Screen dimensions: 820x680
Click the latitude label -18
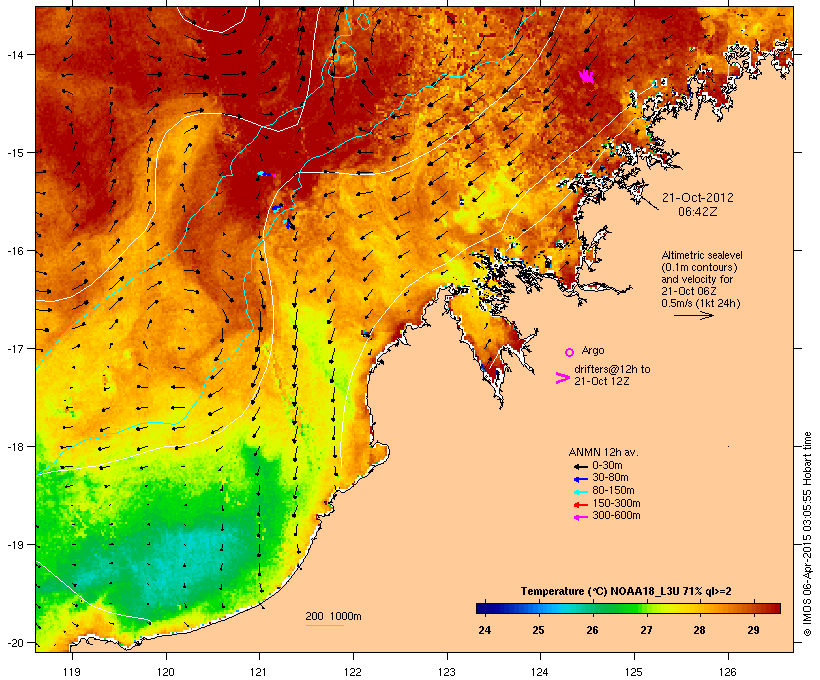pos(15,447)
